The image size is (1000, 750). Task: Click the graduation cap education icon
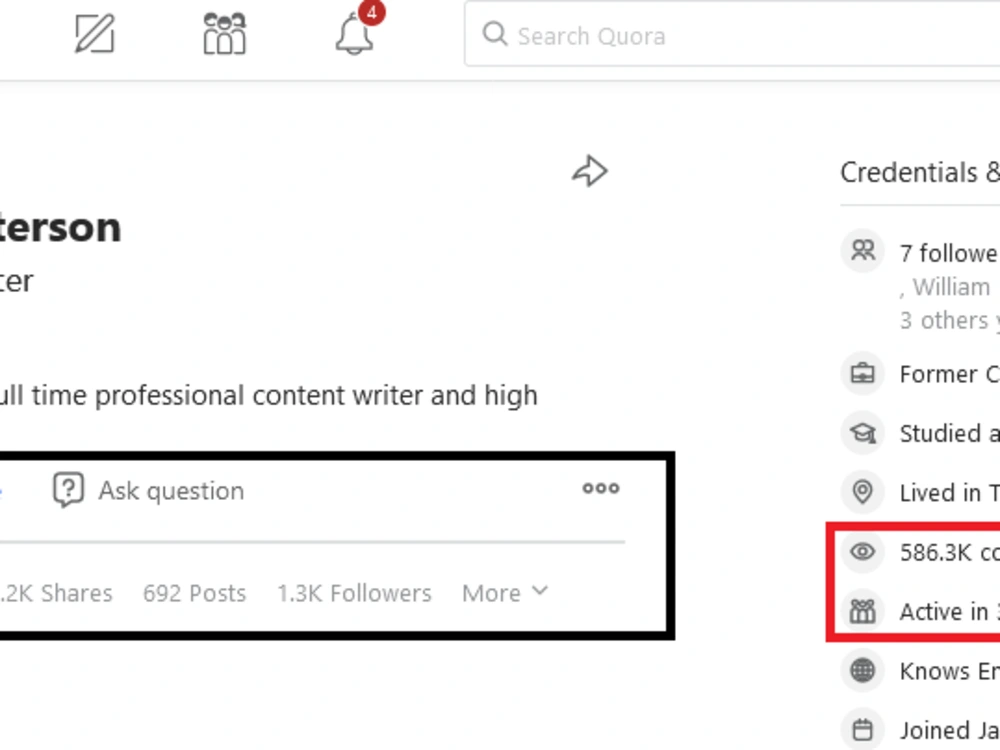point(863,432)
